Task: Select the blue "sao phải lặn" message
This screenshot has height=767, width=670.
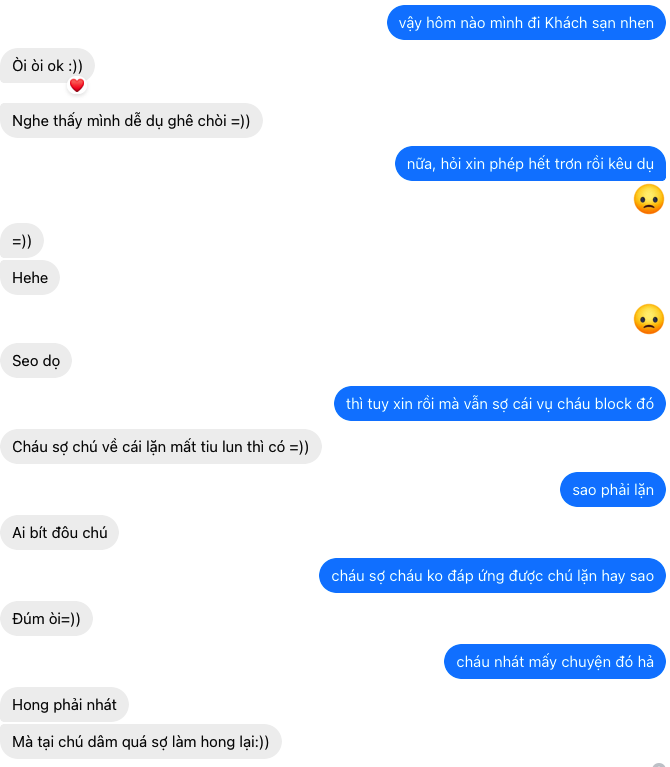Action: coord(613,490)
